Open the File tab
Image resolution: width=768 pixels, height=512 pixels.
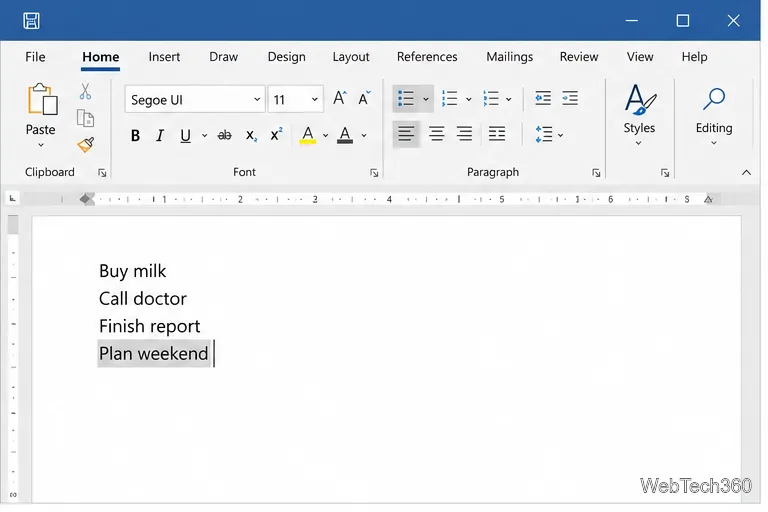coord(35,57)
